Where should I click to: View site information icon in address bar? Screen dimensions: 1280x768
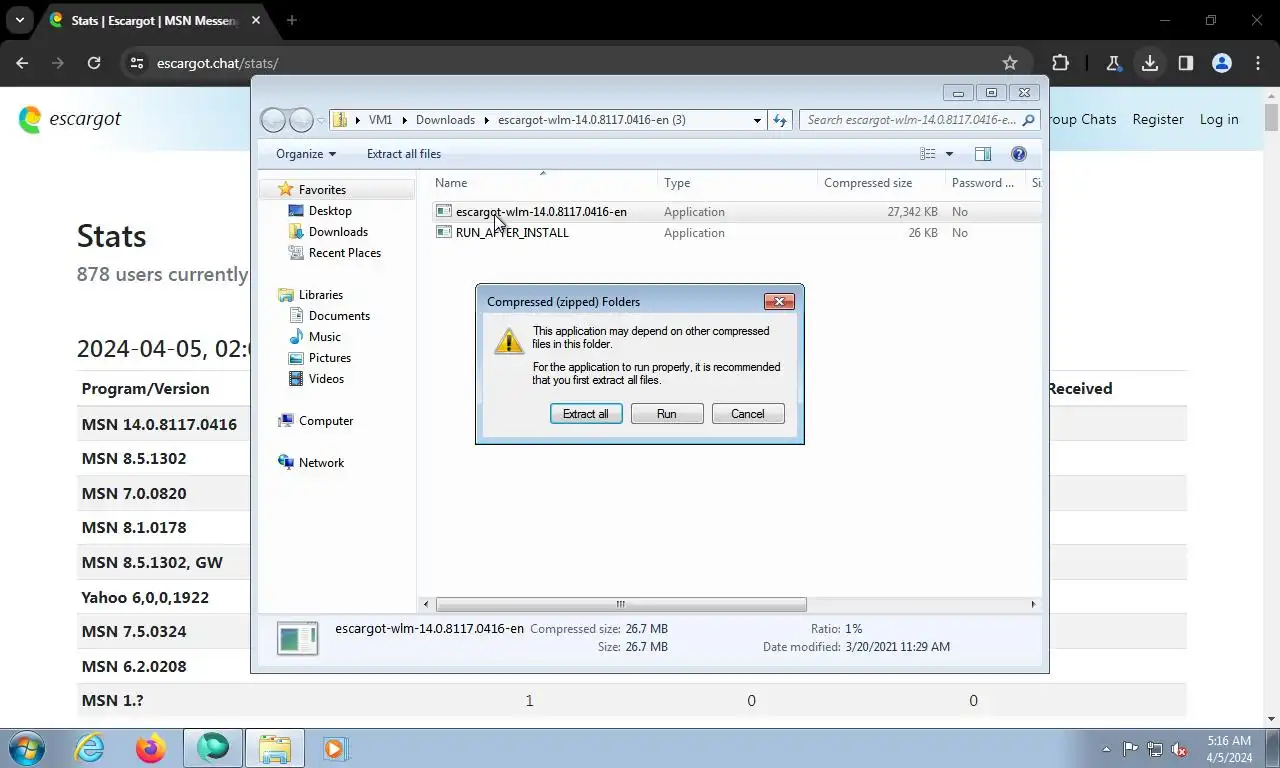click(x=137, y=63)
